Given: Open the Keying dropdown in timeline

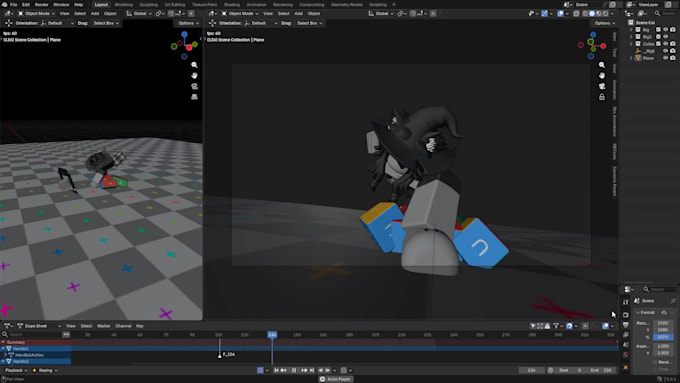Looking at the screenshot, I should 45,370.
